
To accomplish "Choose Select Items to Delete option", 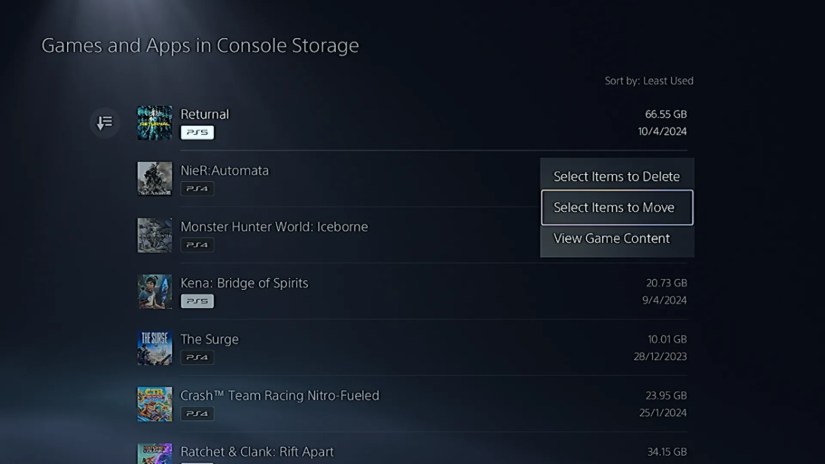I will point(617,176).
